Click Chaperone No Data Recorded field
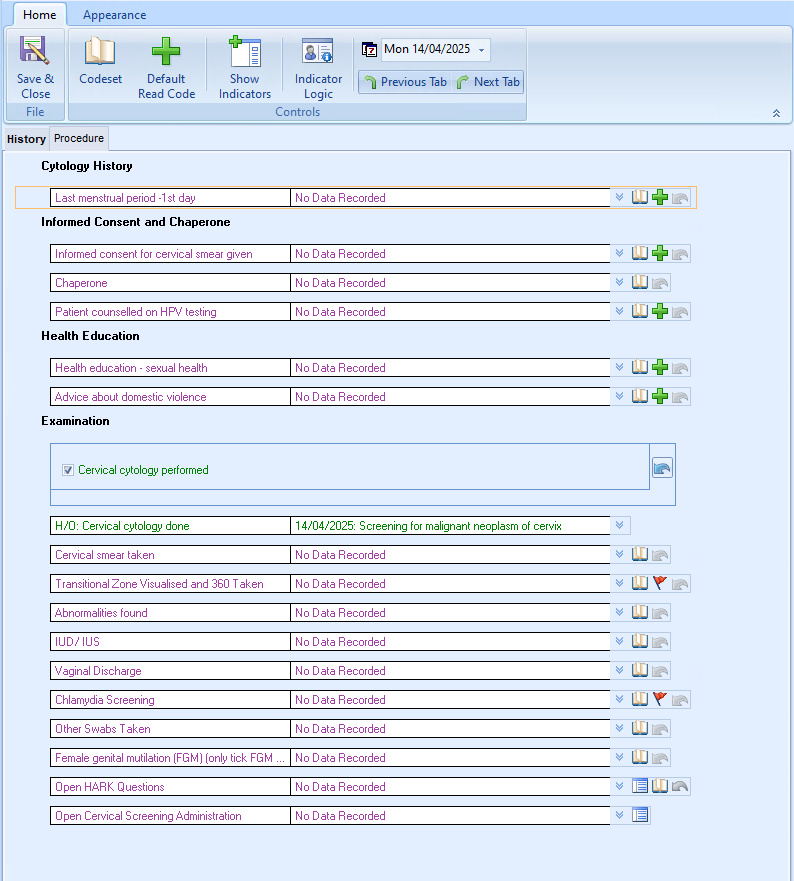 tap(450, 283)
